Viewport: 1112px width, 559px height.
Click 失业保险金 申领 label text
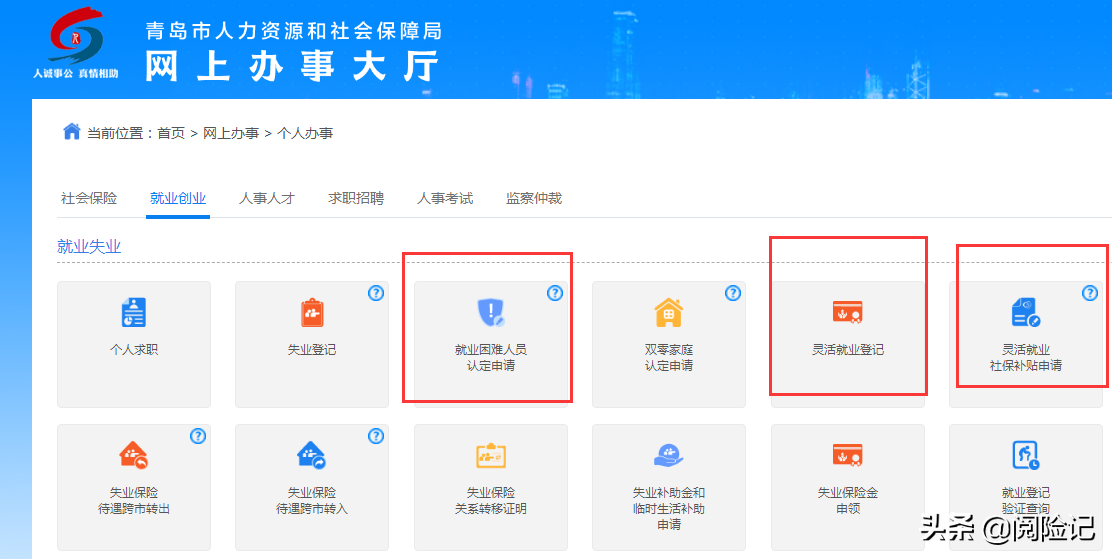point(847,501)
